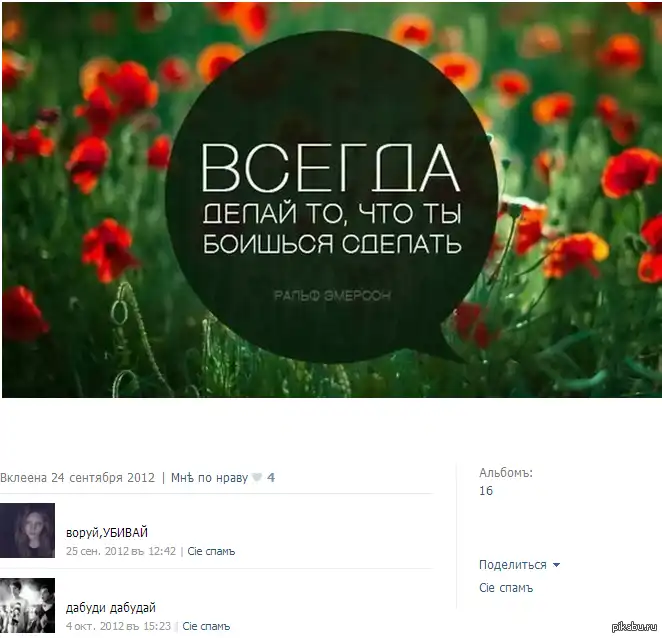Click the comment text "воруй,УБИВАЙ"
662x638 pixels.
(107, 533)
